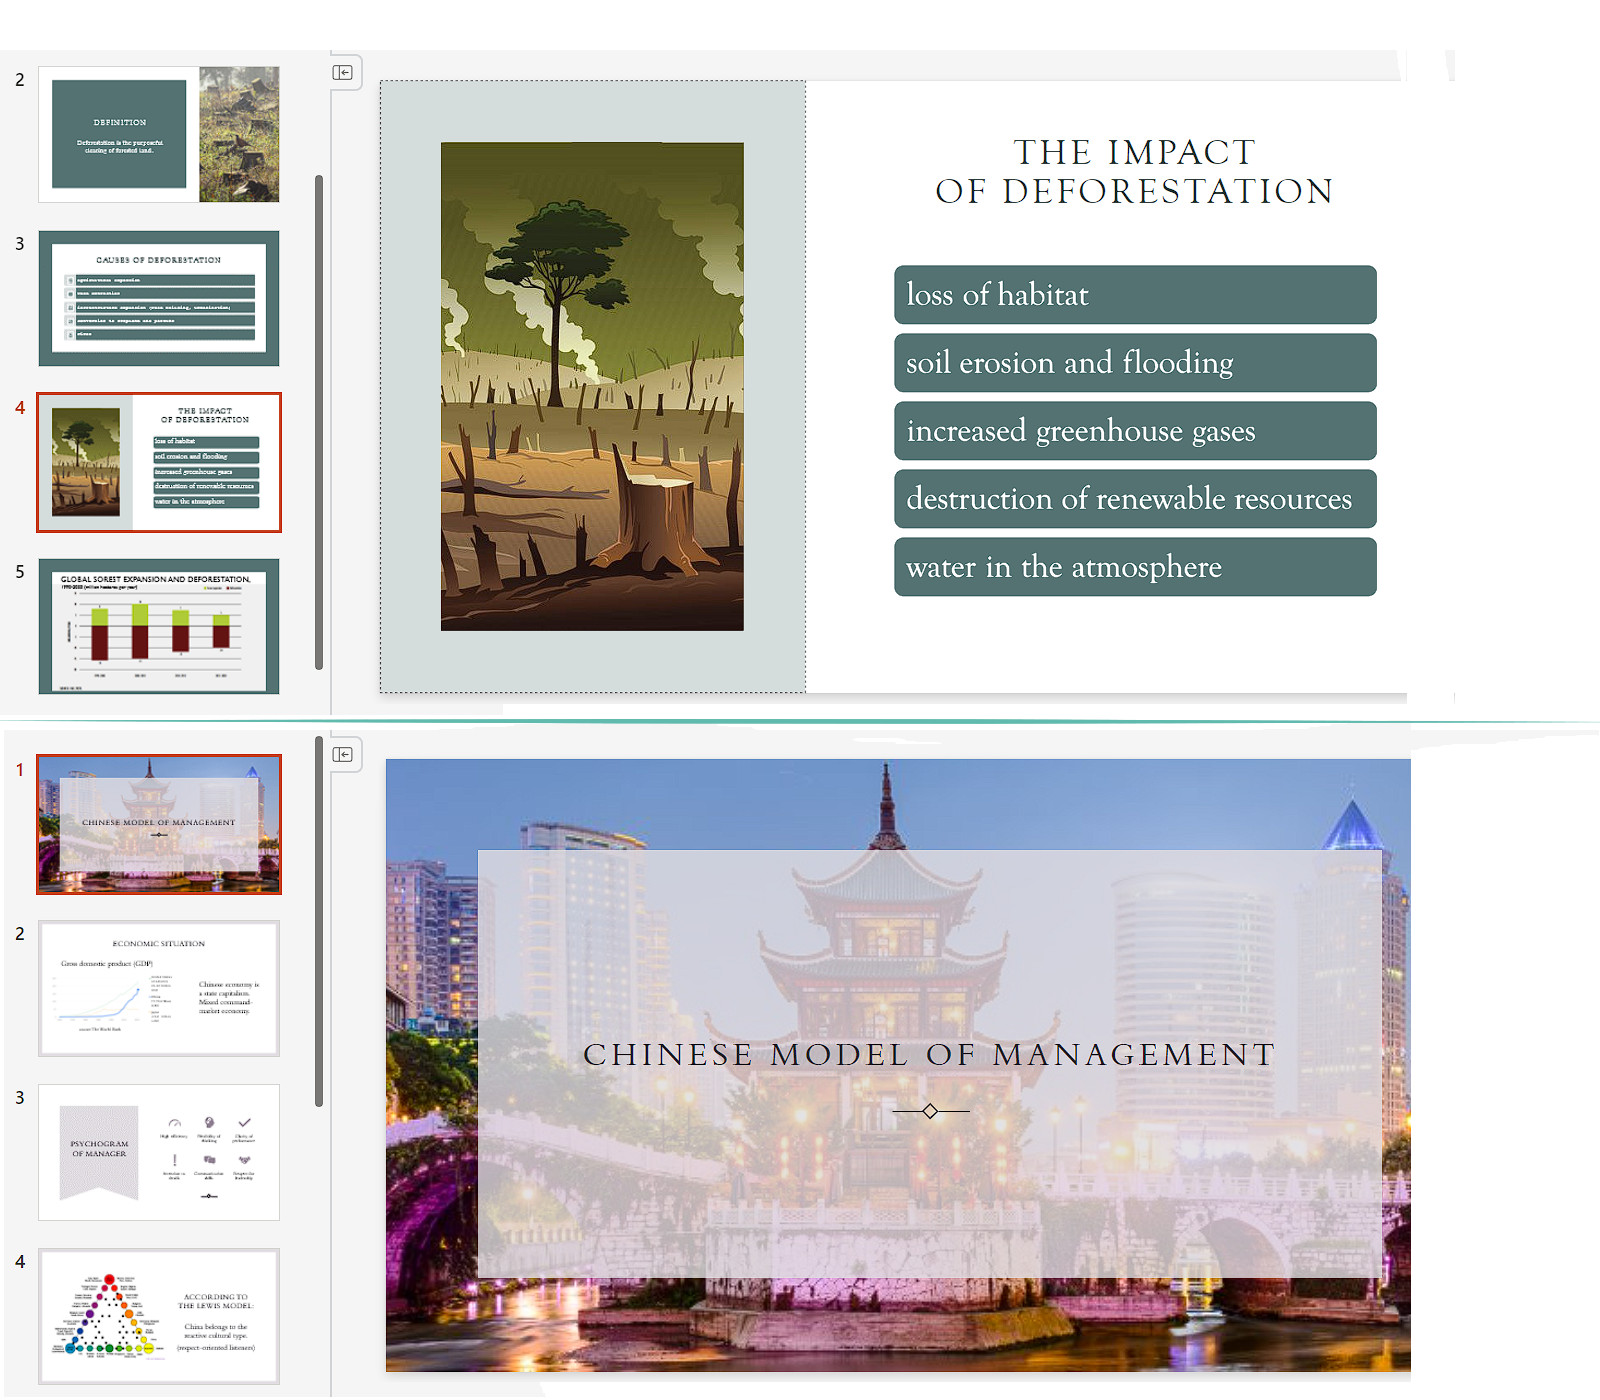Click the 'Chinese Model of Management' slide title
Viewport: 1600px width, 1400px height.
click(929, 1055)
